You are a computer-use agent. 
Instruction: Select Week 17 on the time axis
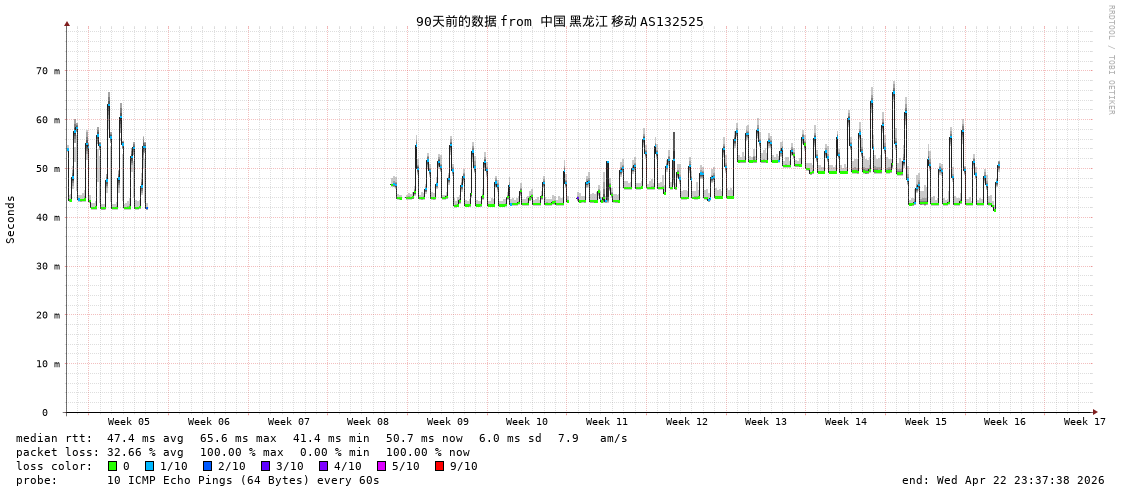(x=1084, y=422)
